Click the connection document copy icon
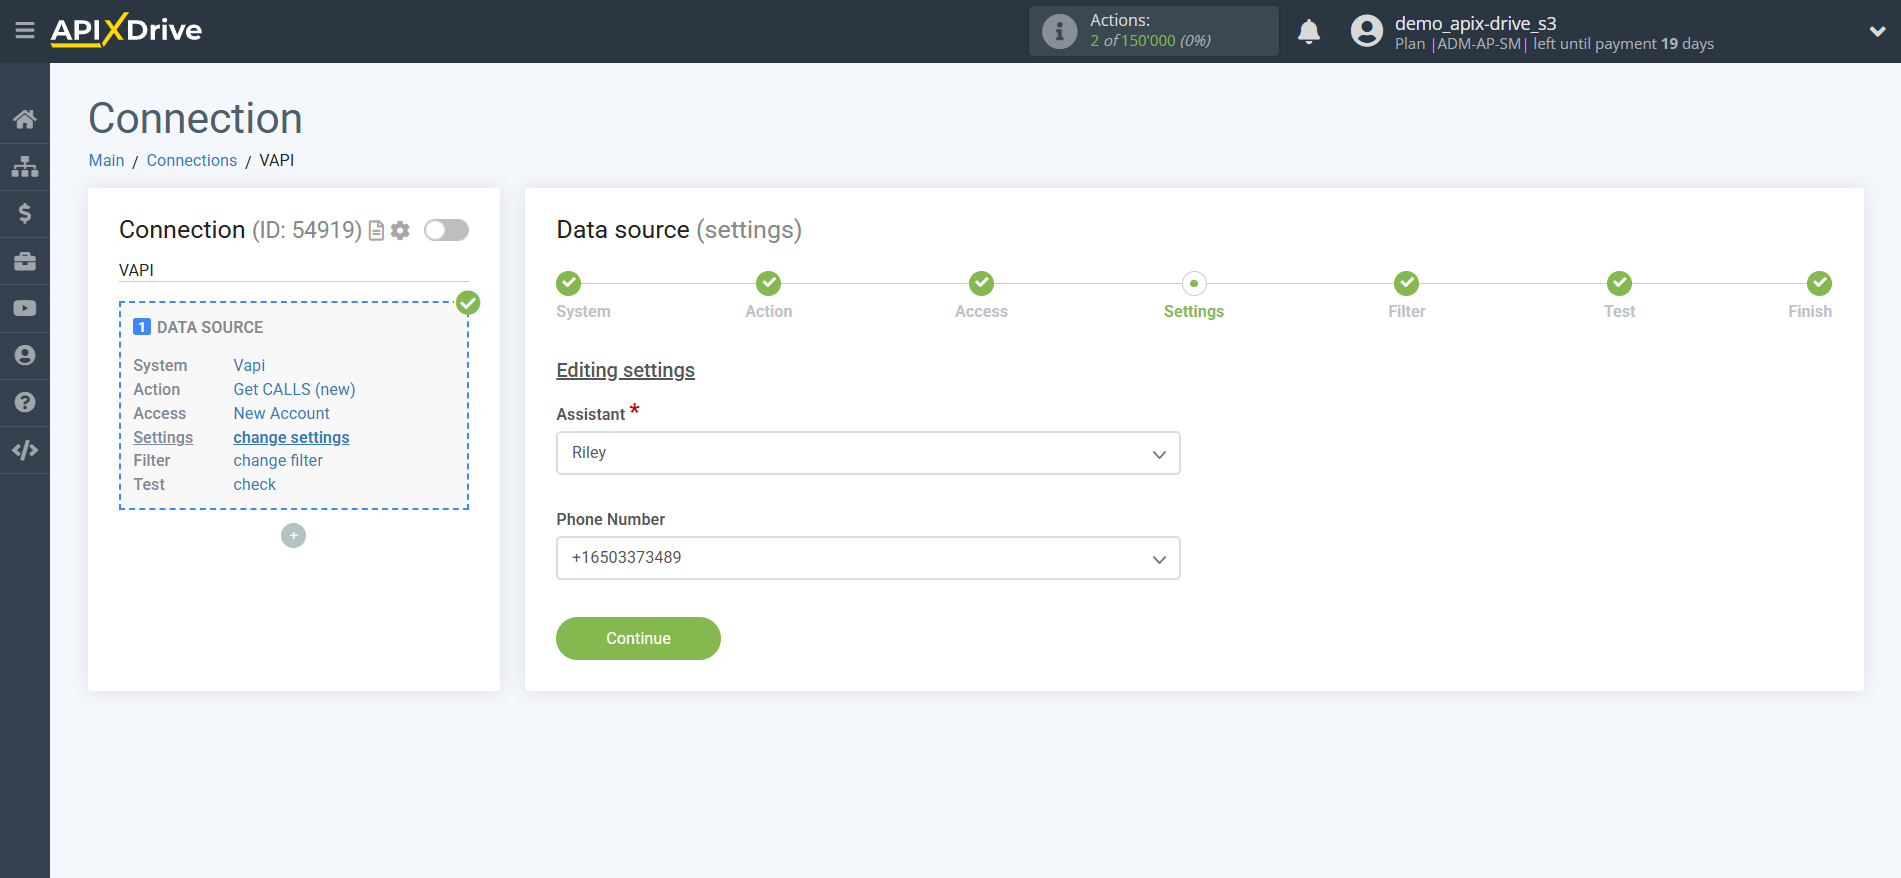 [377, 231]
